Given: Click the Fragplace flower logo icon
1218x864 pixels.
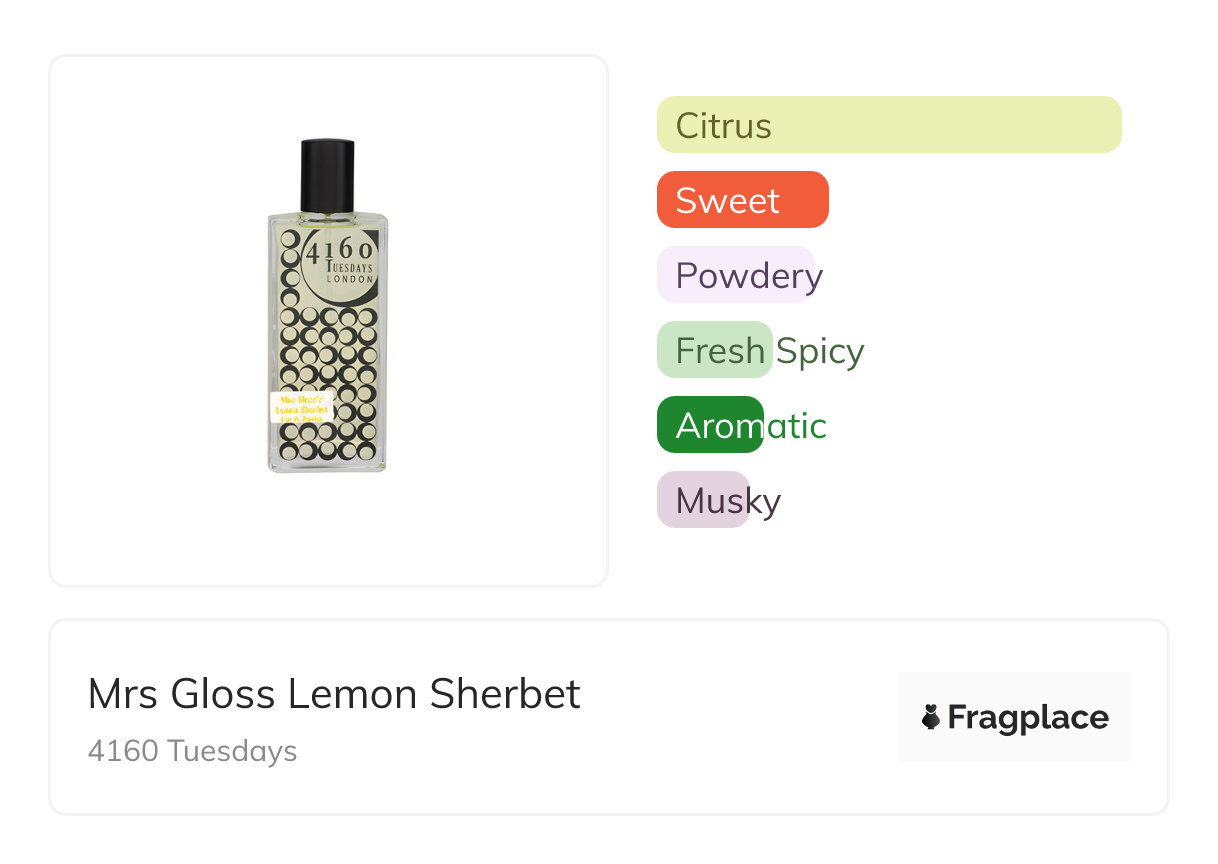Looking at the screenshot, I should tap(931, 717).
